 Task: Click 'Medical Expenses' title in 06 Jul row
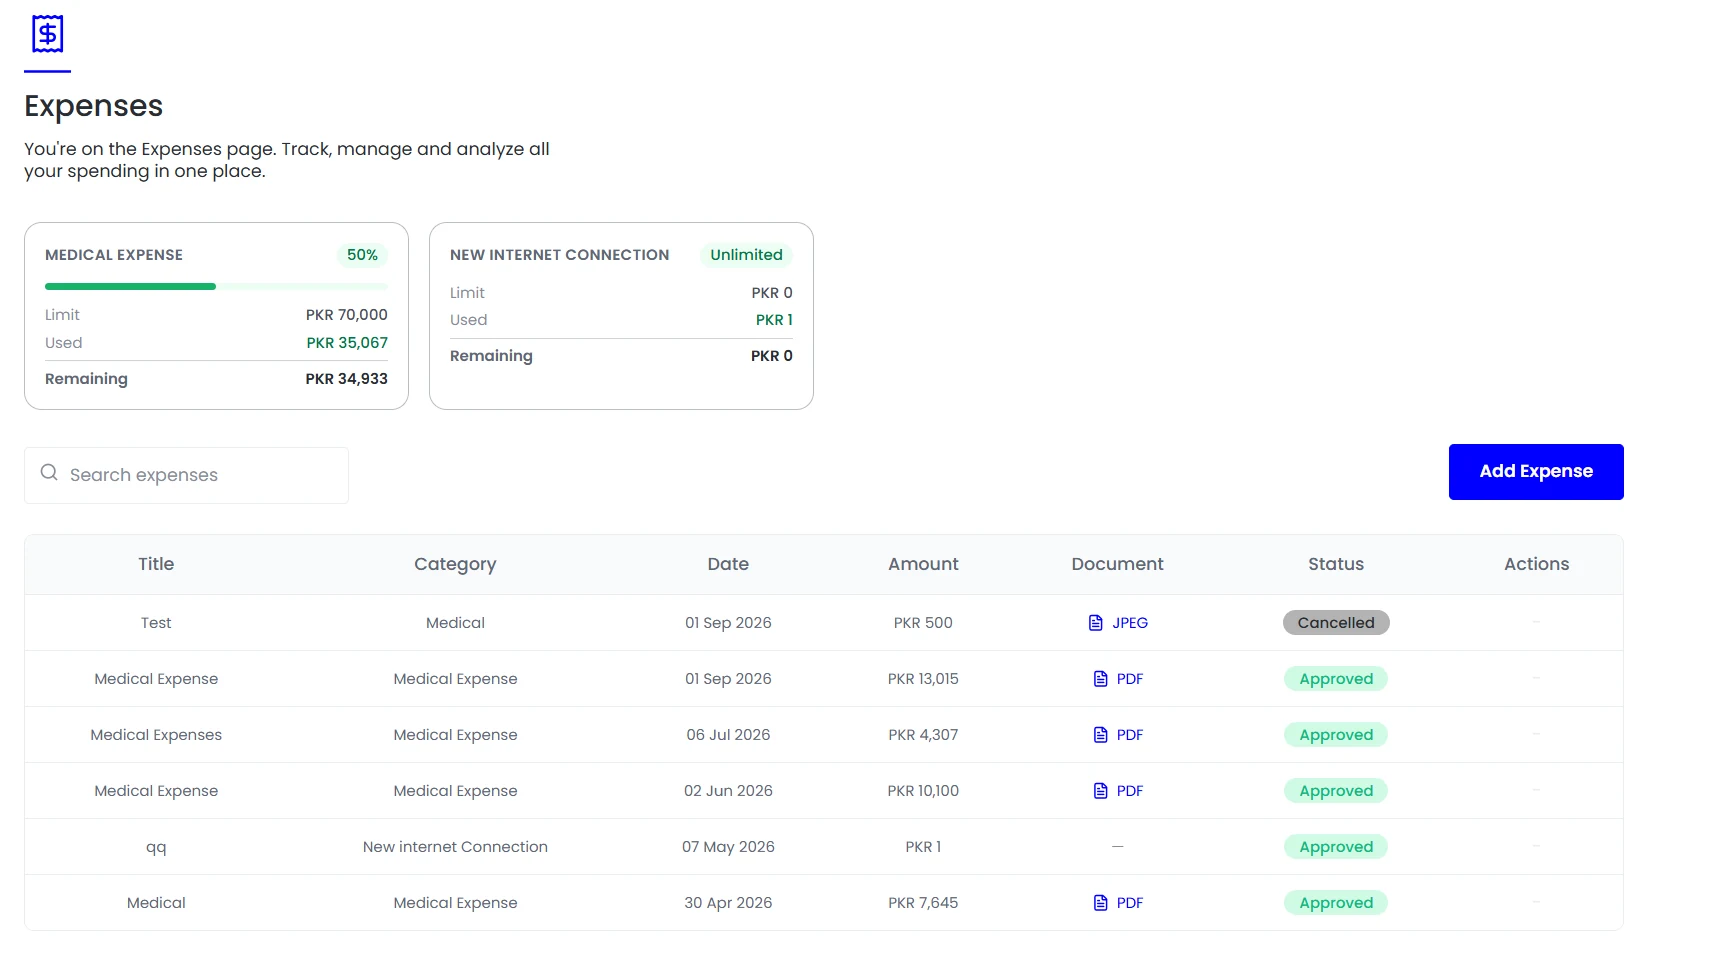(156, 735)
